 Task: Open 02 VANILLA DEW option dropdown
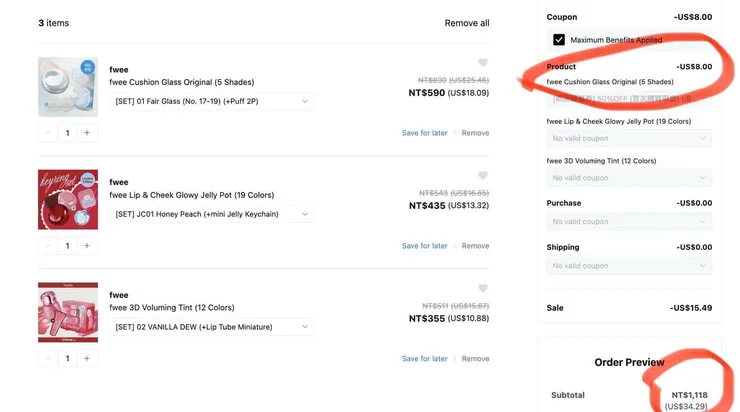pos(211,327)
